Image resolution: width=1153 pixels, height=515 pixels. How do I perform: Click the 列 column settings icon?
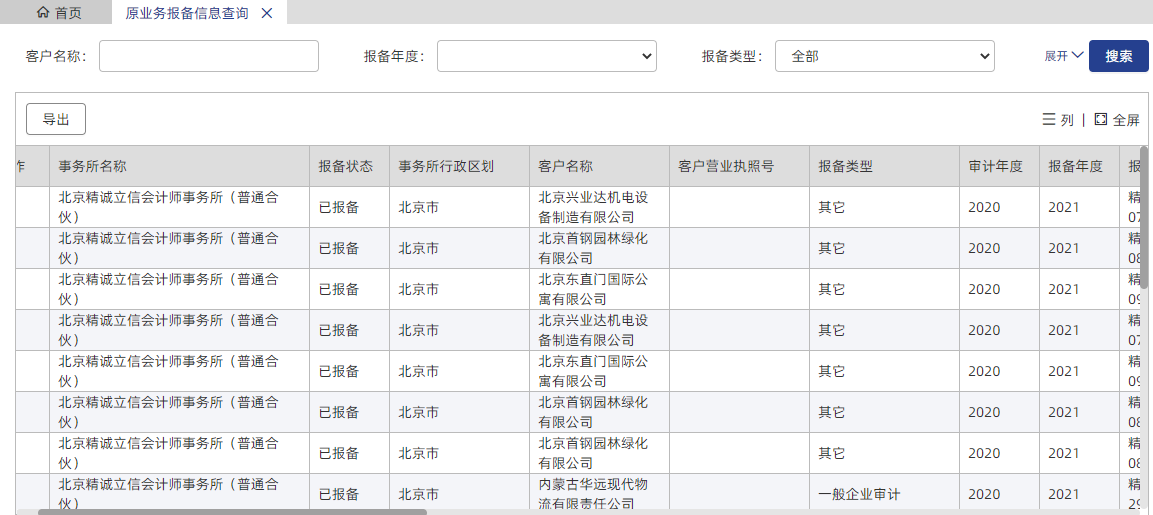(1049, 120)
